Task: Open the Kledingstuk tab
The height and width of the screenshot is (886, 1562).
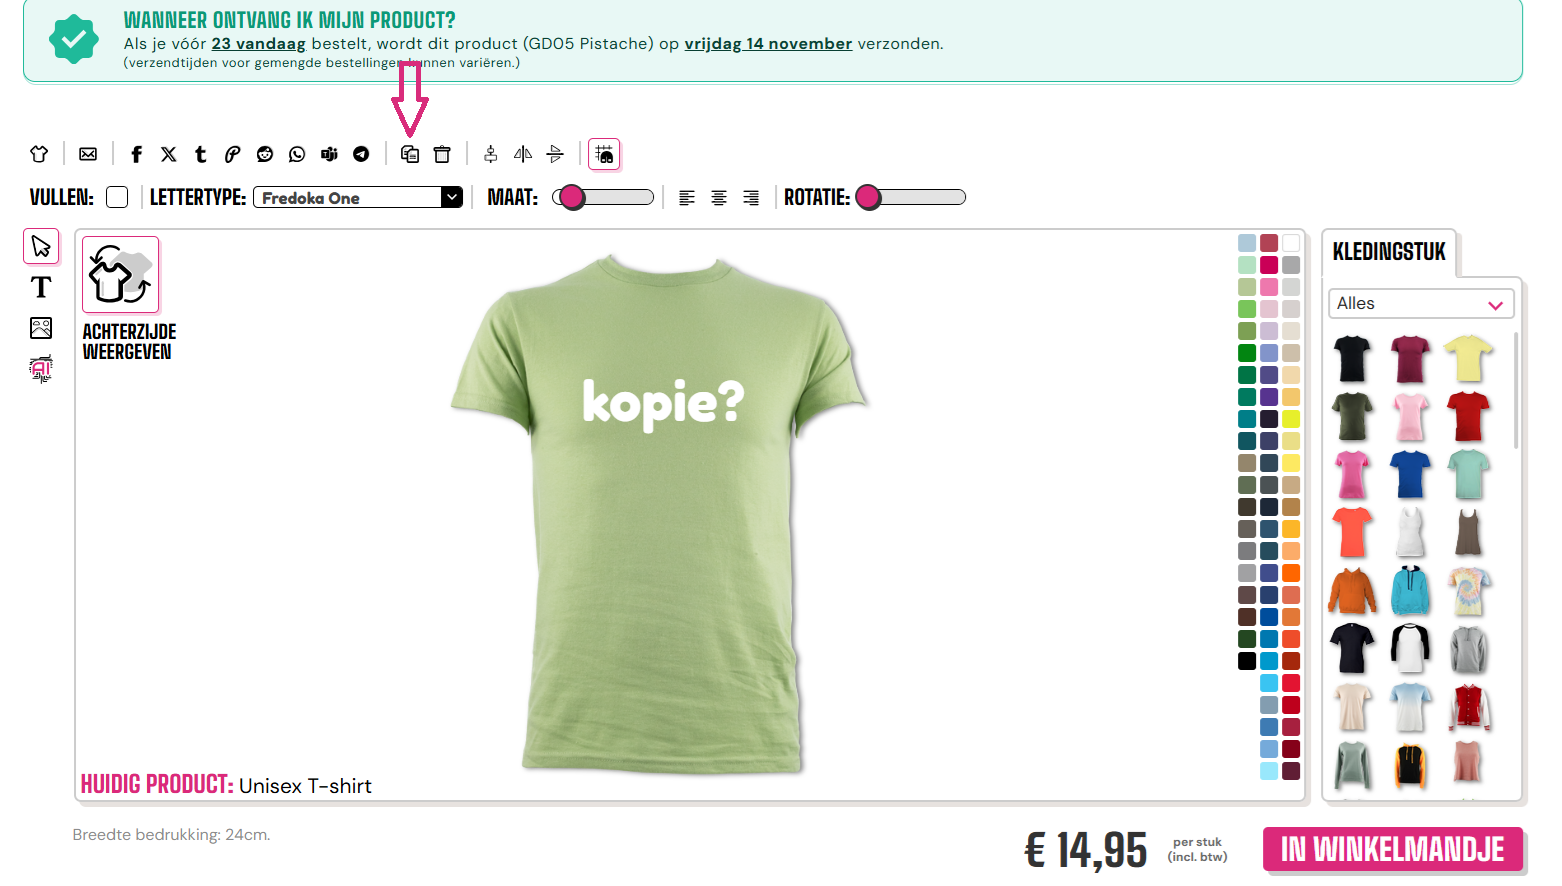Action: pyautogui.click(x=1389, y=252)
